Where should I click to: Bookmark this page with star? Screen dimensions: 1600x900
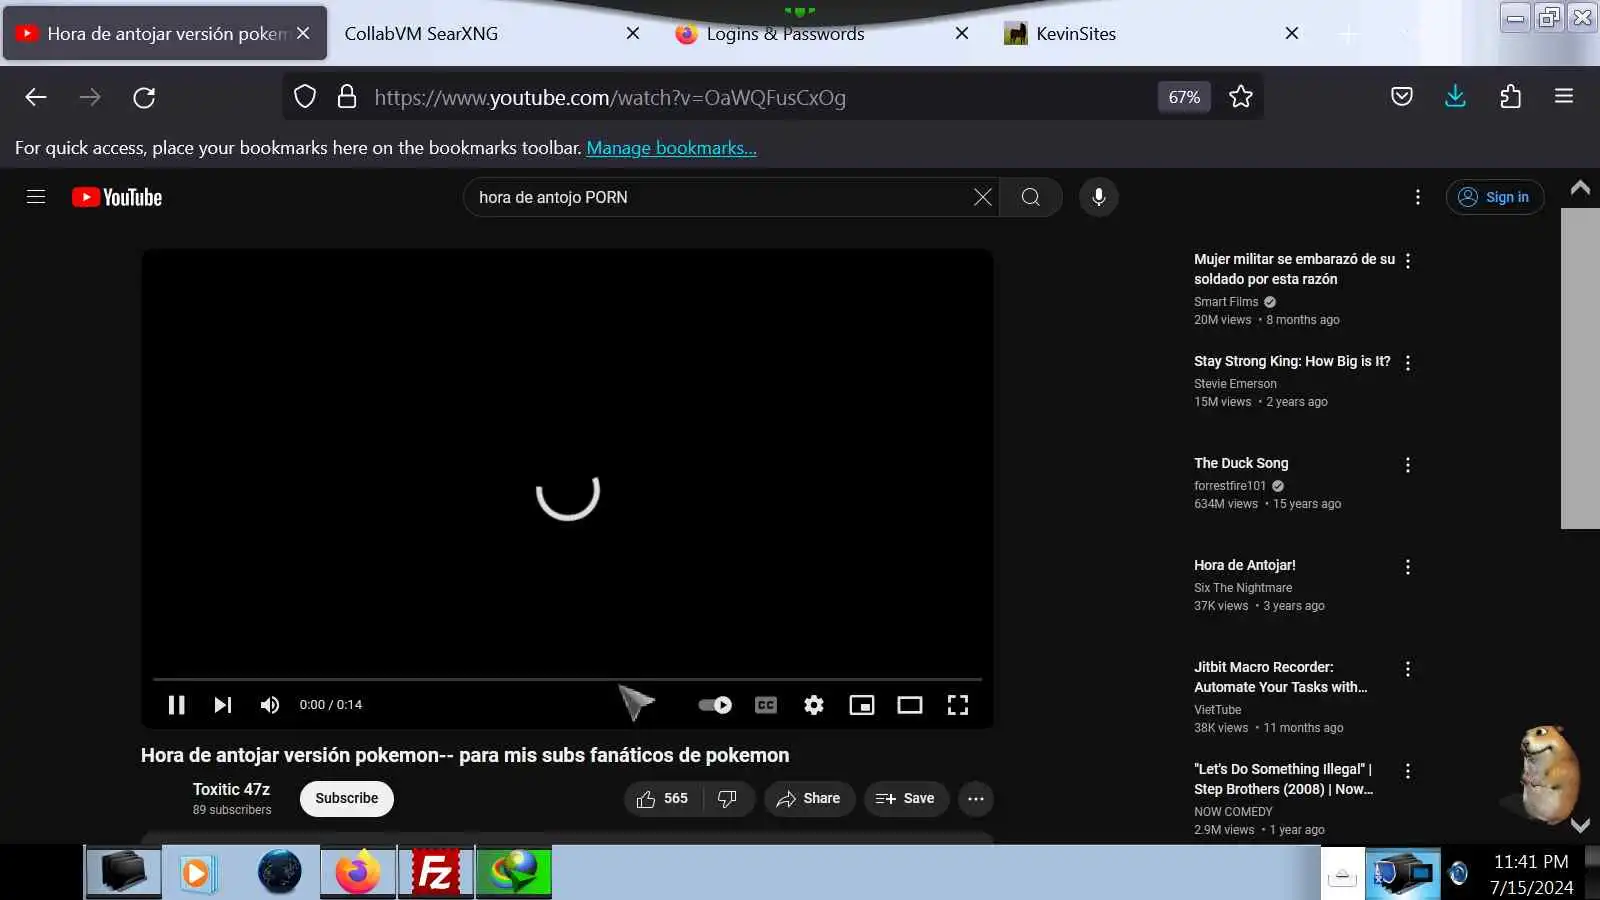coord(1241,97)
